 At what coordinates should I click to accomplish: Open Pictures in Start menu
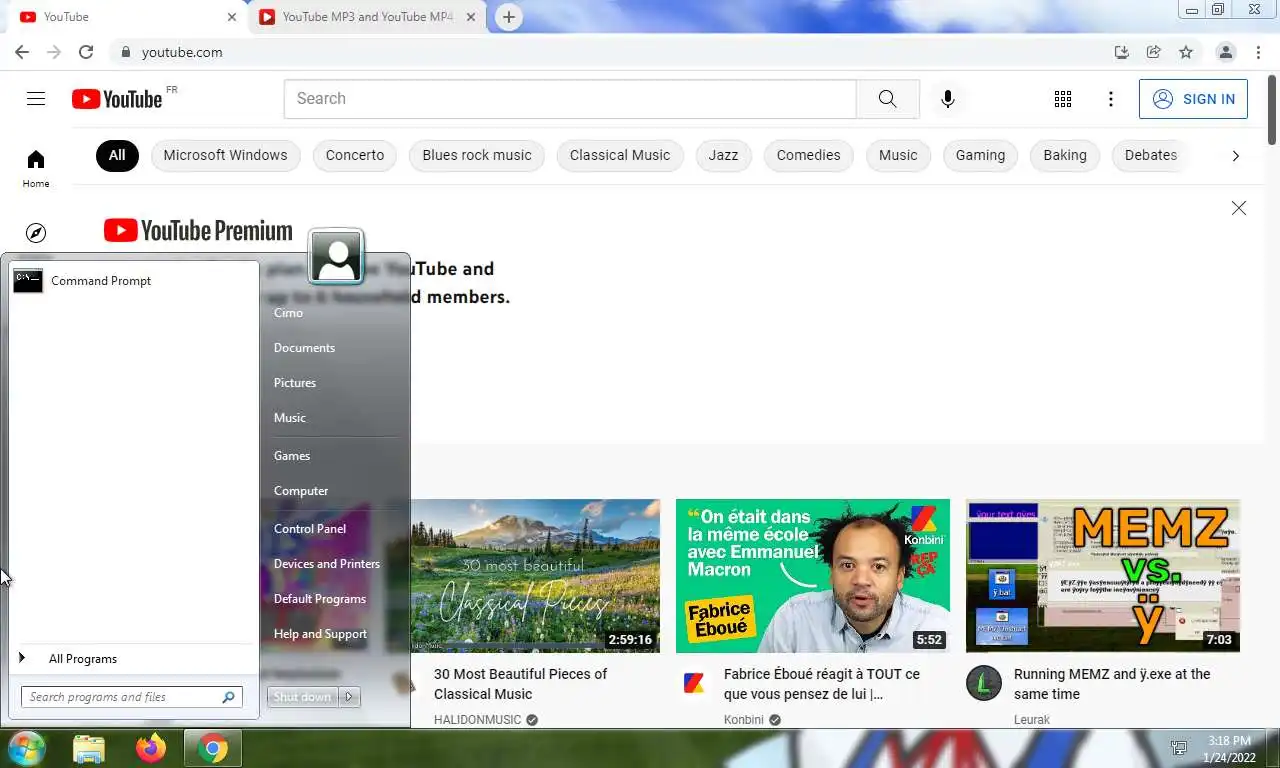click(295, 383)
